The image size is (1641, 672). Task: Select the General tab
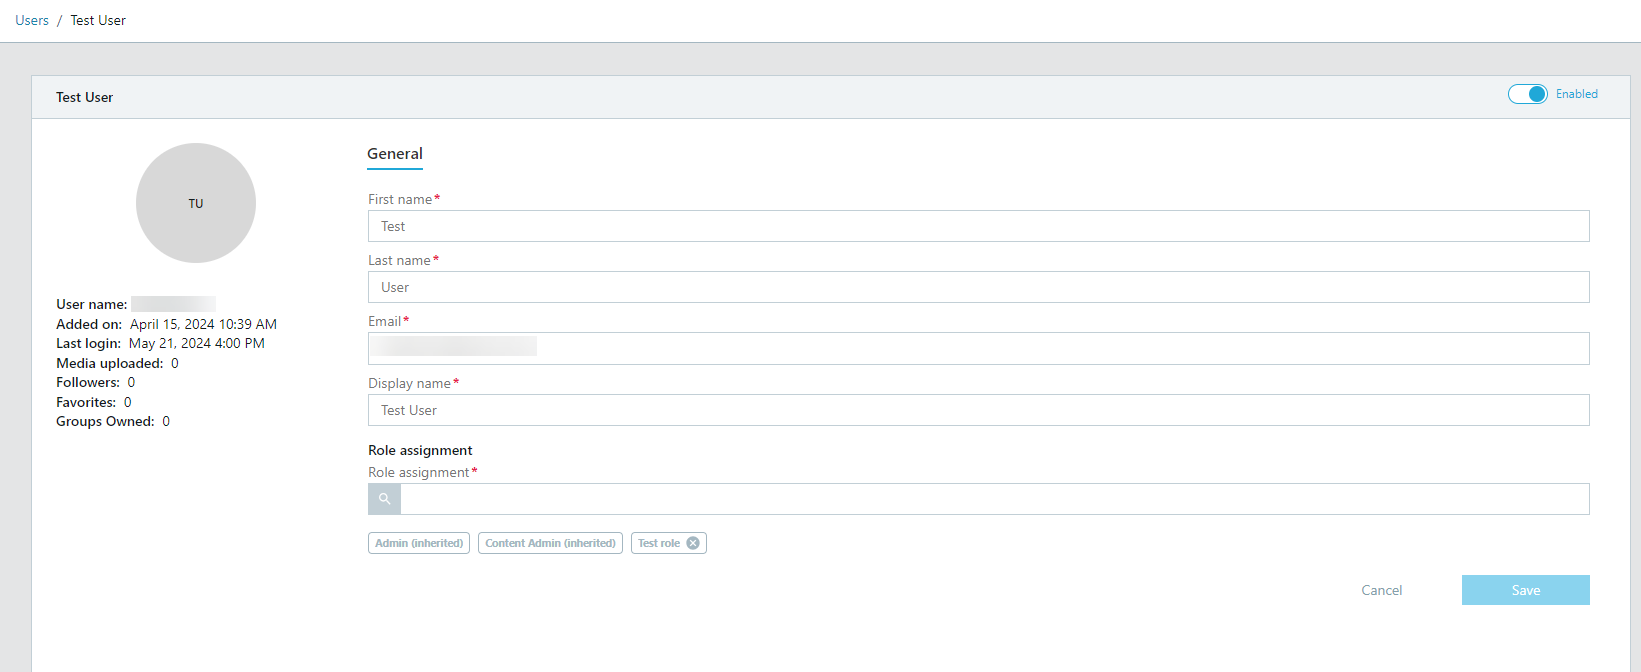(x=395, y=154)
